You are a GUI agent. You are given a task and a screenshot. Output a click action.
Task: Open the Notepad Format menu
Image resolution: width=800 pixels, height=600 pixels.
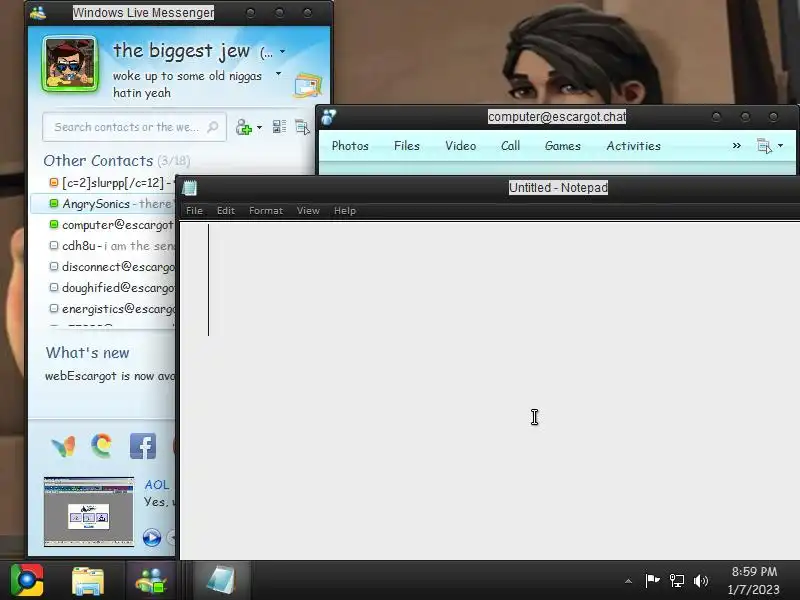266,211
